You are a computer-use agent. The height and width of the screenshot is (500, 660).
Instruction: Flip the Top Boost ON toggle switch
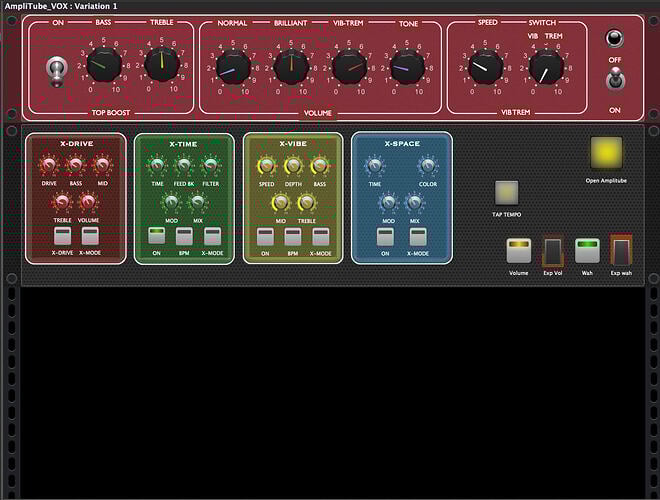(56, 68)
